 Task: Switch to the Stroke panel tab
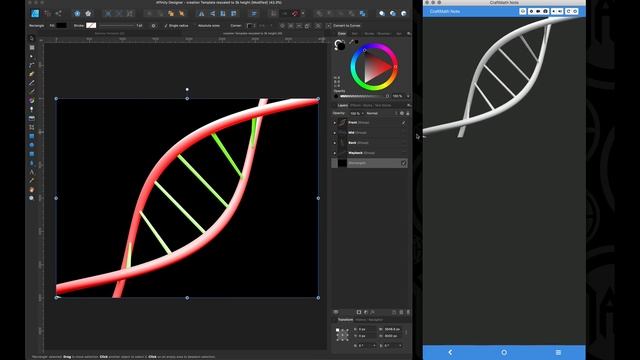tap(369, 33)
